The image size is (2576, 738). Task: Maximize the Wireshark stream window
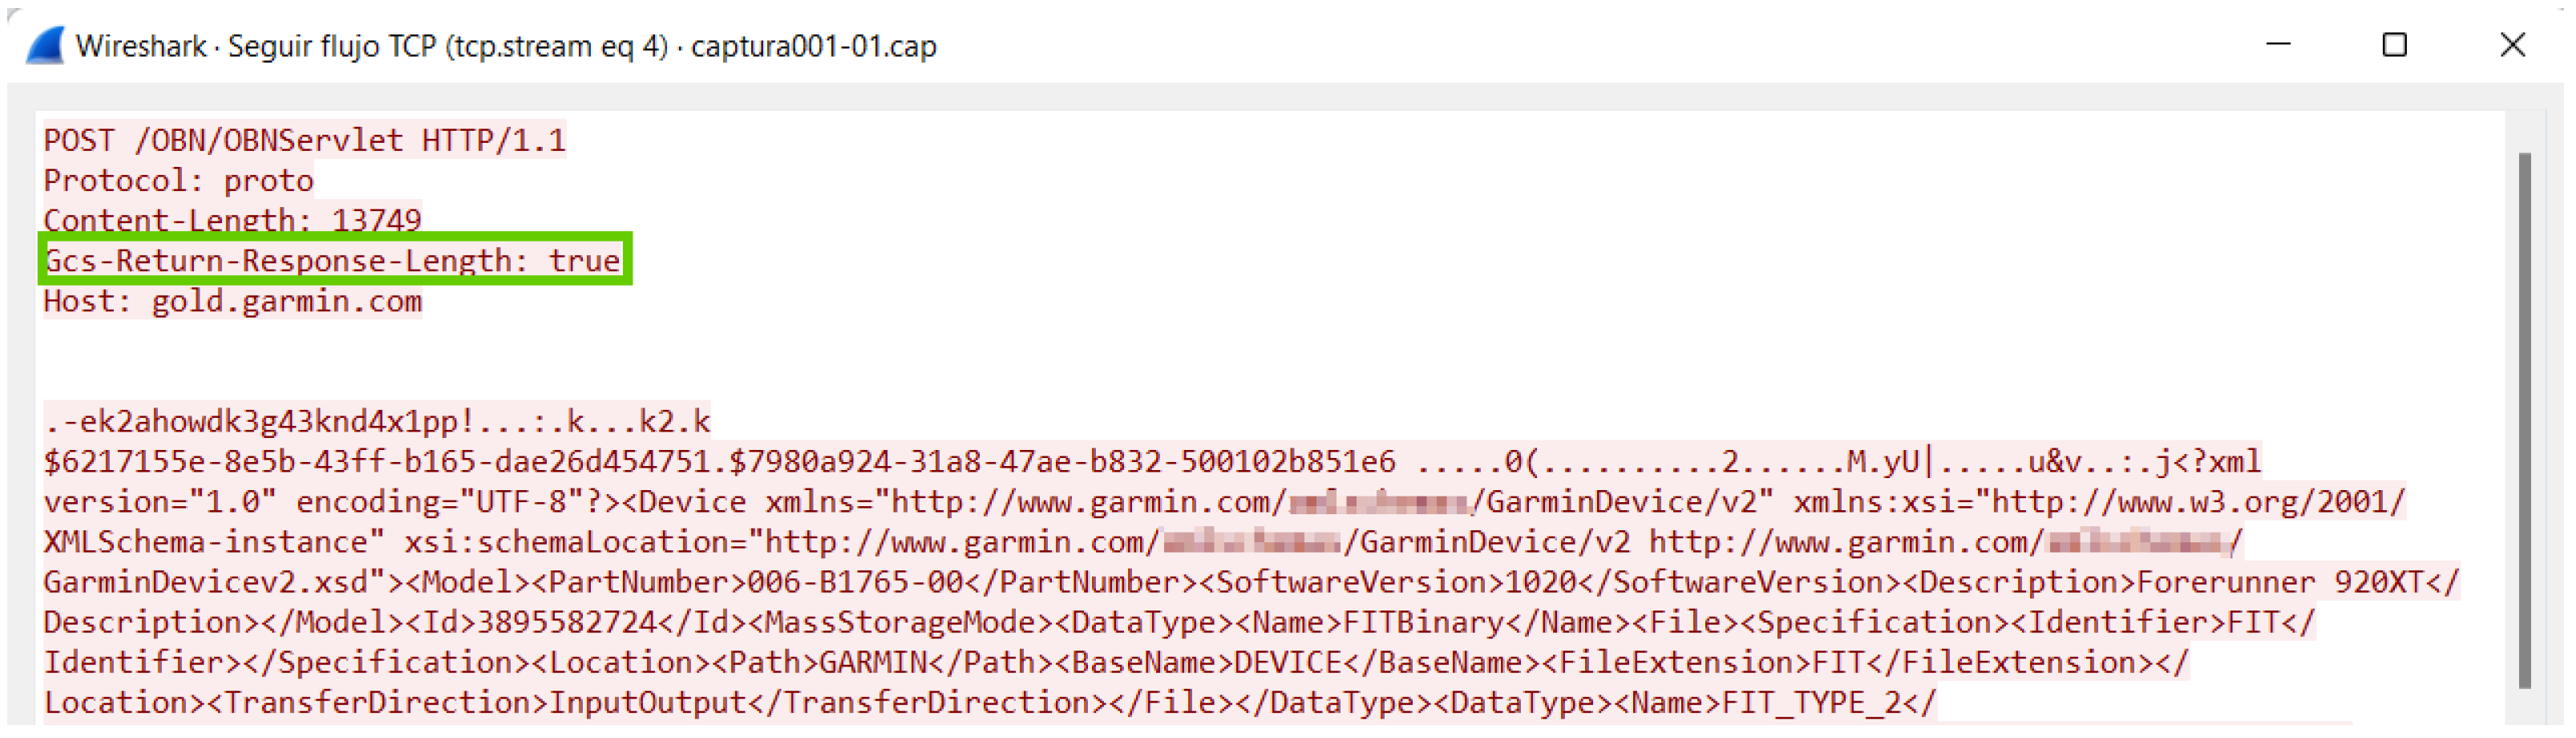point(2394,45)
